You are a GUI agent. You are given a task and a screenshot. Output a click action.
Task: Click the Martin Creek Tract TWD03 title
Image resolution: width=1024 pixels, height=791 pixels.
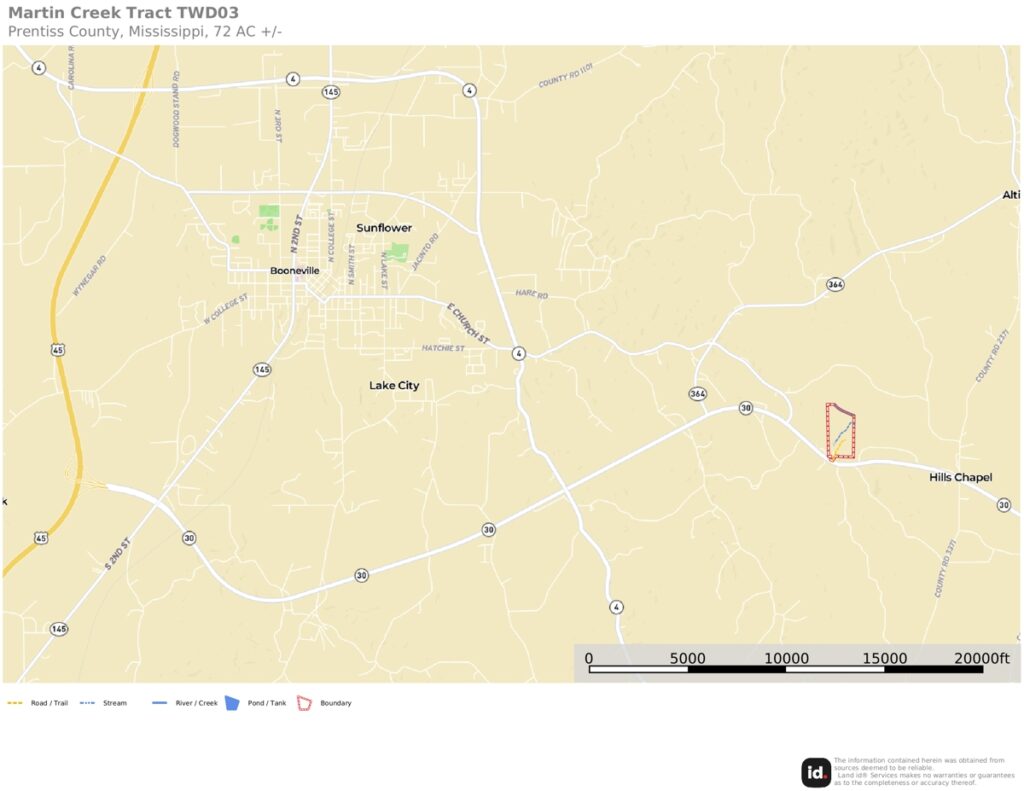123,12
